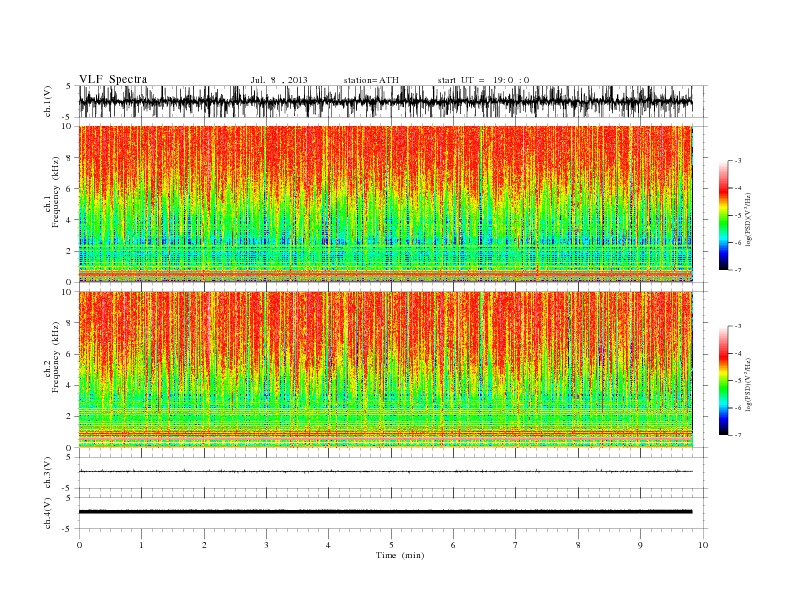Click the ch.2 spectrogram color bar
792x612 pixels.
pyautogui.click(x=723, y=380)
